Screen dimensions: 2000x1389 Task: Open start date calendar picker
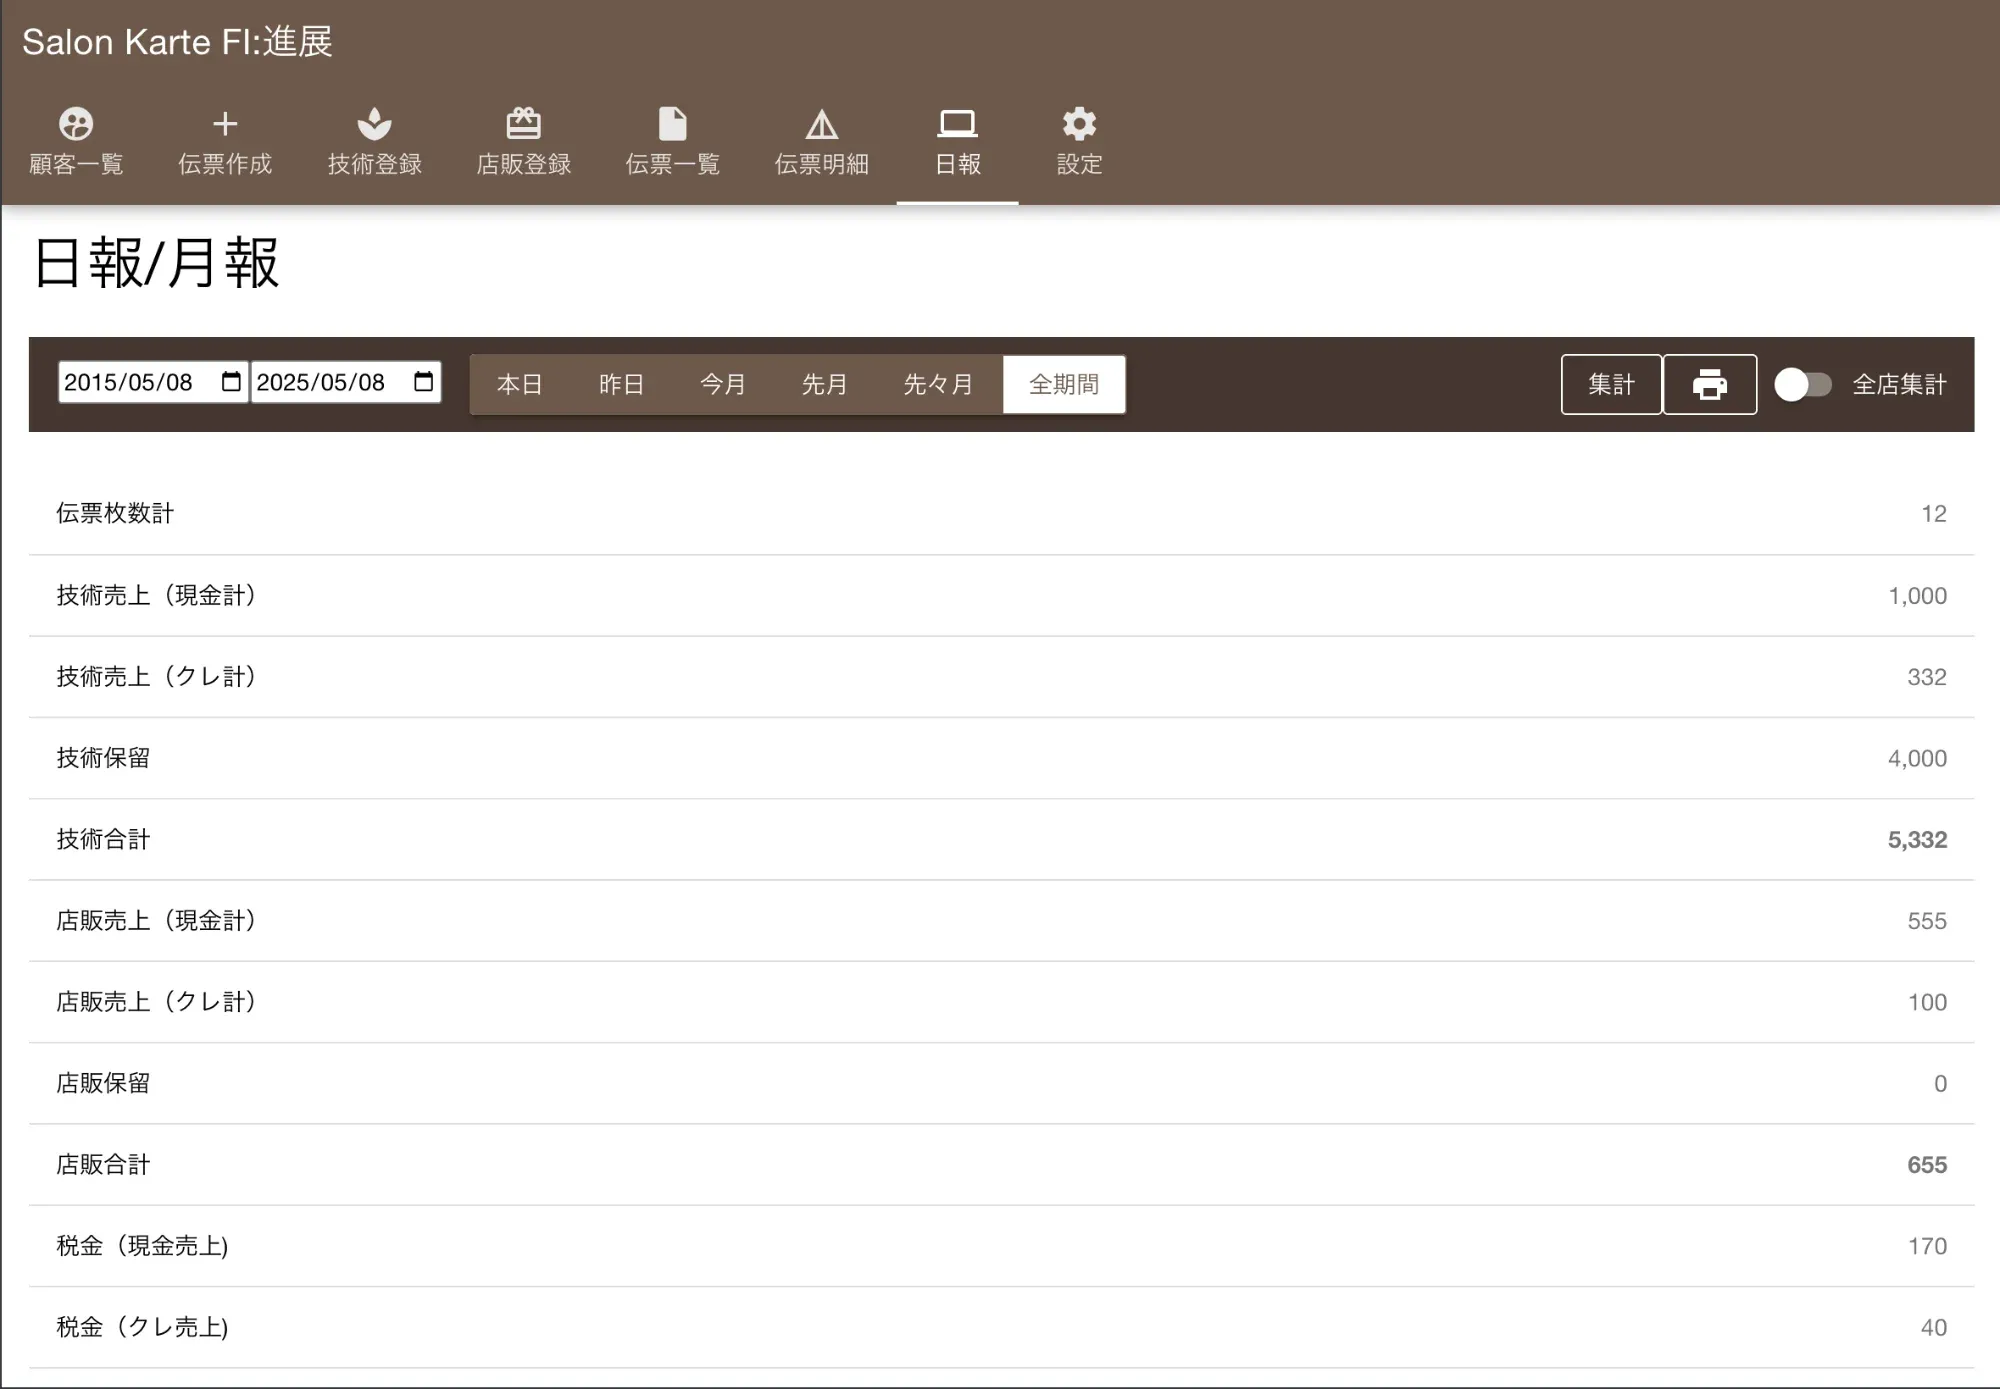[x=231, y=382]
